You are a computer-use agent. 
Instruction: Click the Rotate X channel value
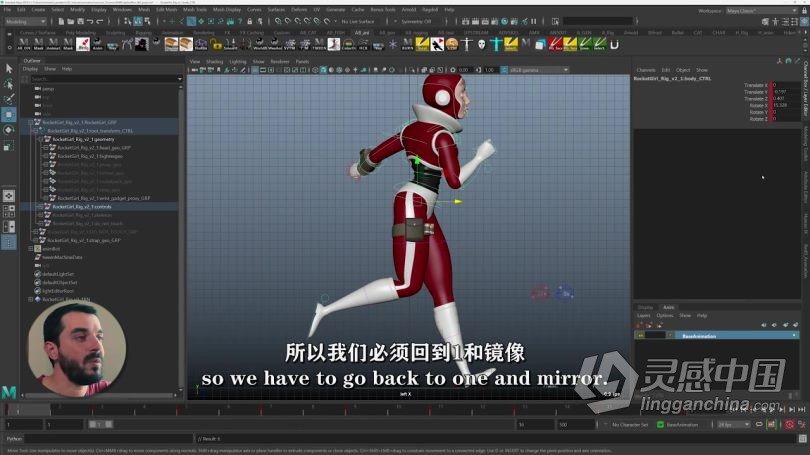click(786, 105)
